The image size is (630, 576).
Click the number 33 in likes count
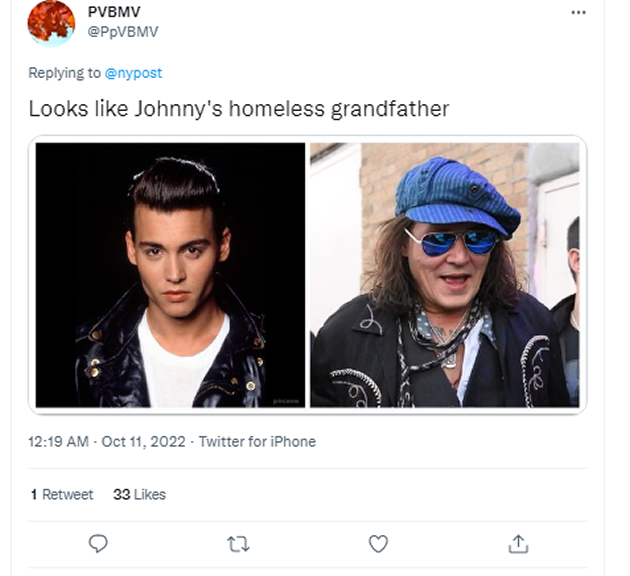click(122, 494)
